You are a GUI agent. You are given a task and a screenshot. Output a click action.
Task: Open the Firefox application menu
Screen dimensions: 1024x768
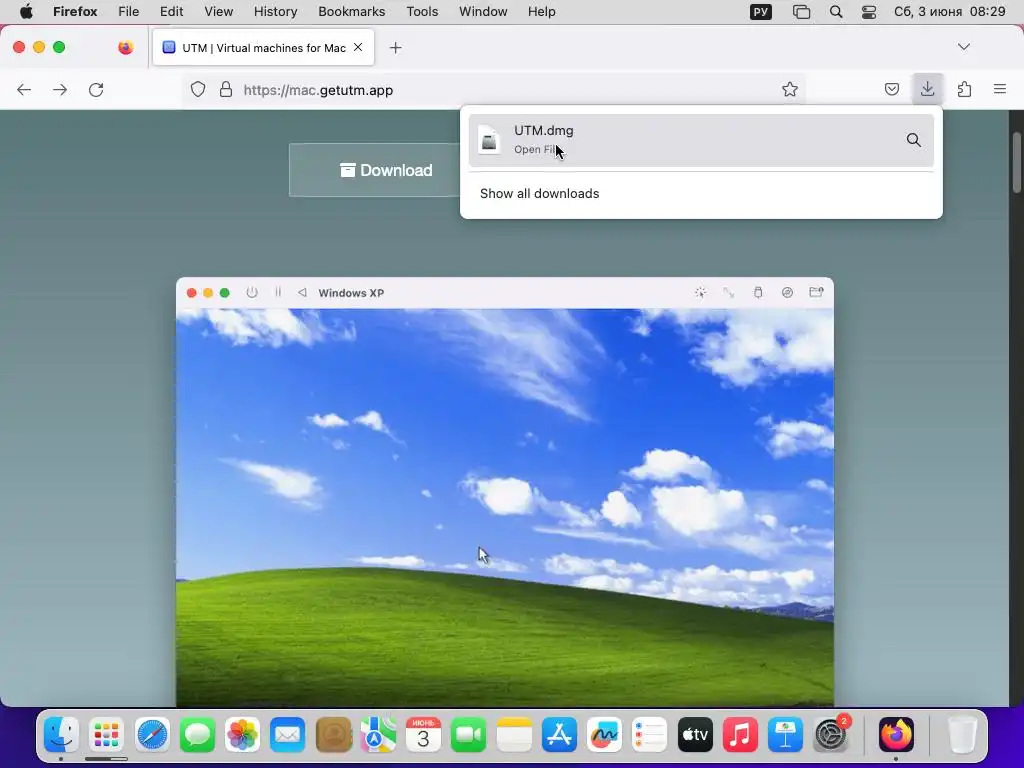tap(75, 12)
